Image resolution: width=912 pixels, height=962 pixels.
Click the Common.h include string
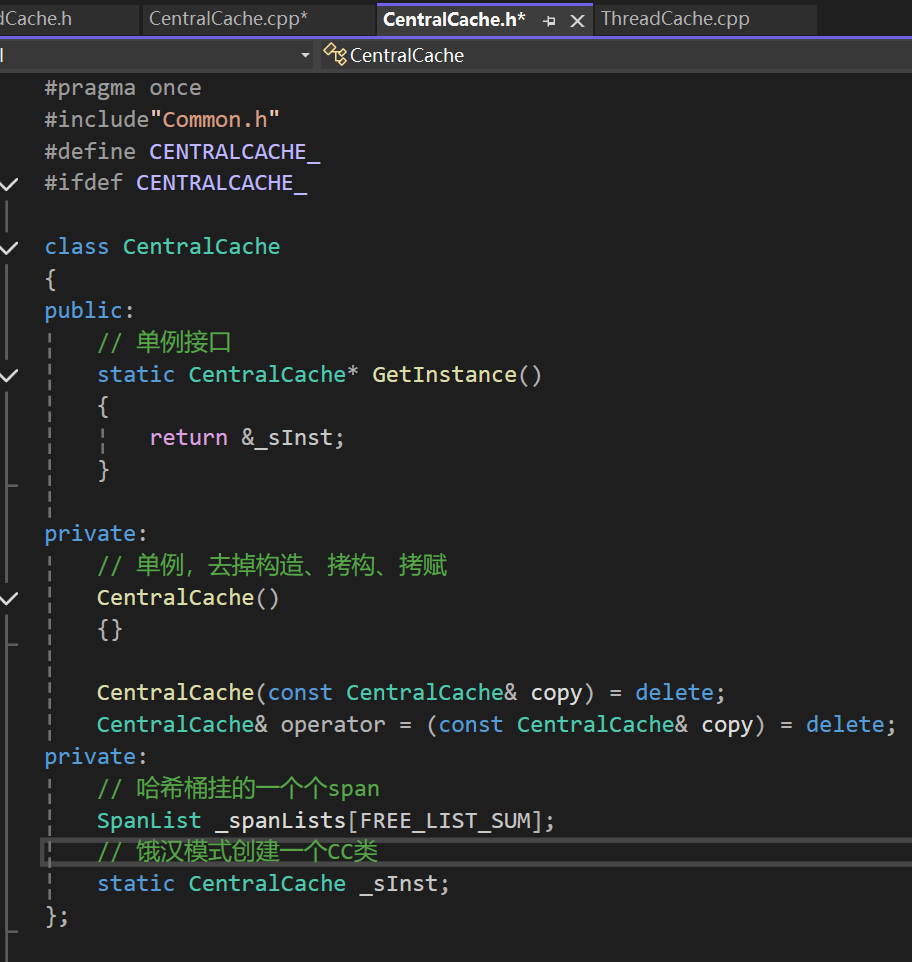click(x=221, y=120)
